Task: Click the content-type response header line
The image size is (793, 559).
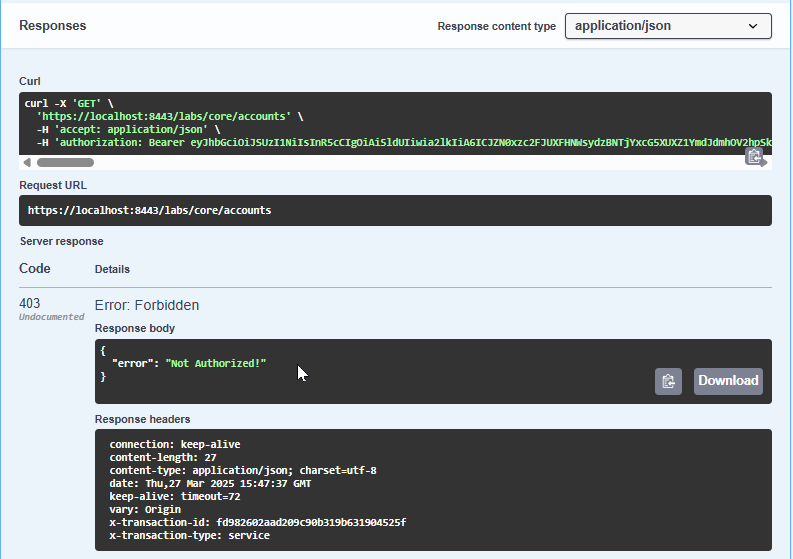Action: point(242,470)
